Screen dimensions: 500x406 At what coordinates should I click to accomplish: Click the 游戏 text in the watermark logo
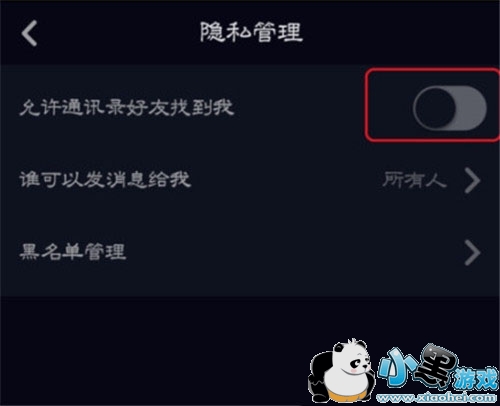pyautogui.click(x=477, y=379)
